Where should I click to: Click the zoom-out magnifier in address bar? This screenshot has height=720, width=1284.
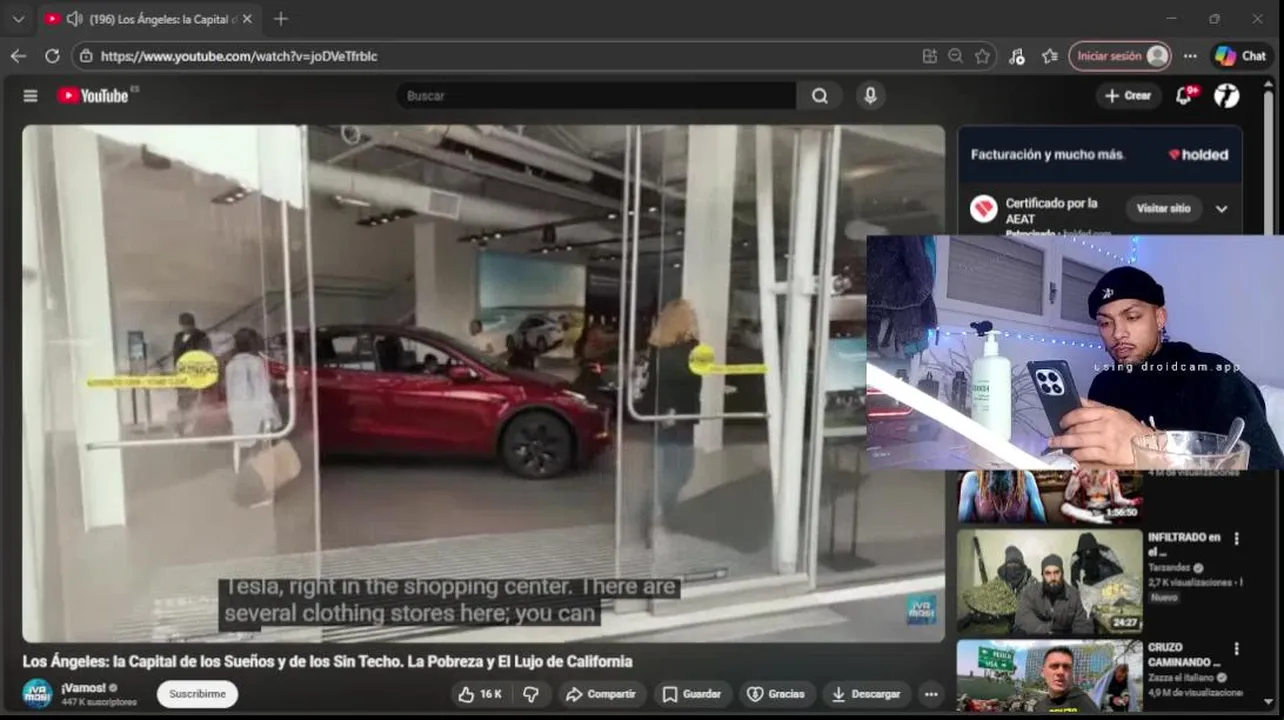pos(956,56)
